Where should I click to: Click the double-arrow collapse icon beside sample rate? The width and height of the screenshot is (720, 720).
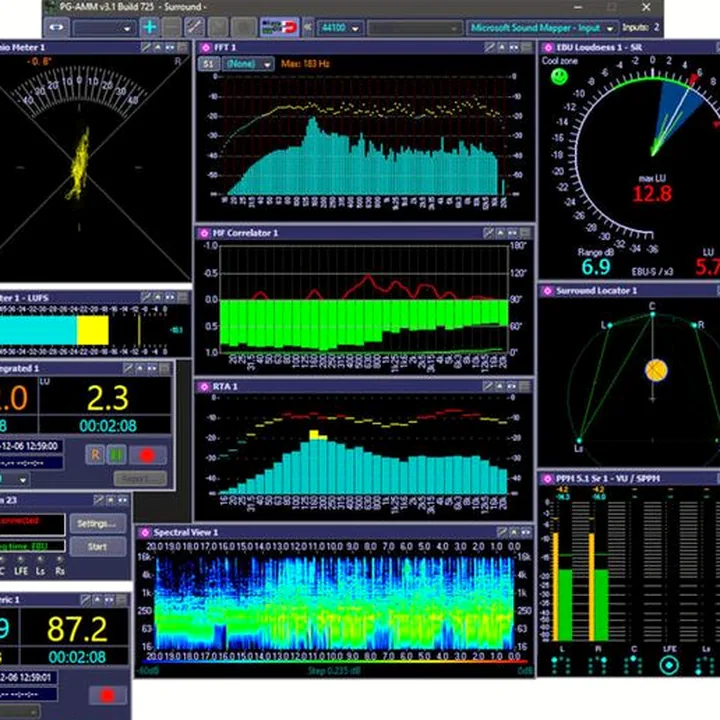point(308,28)
